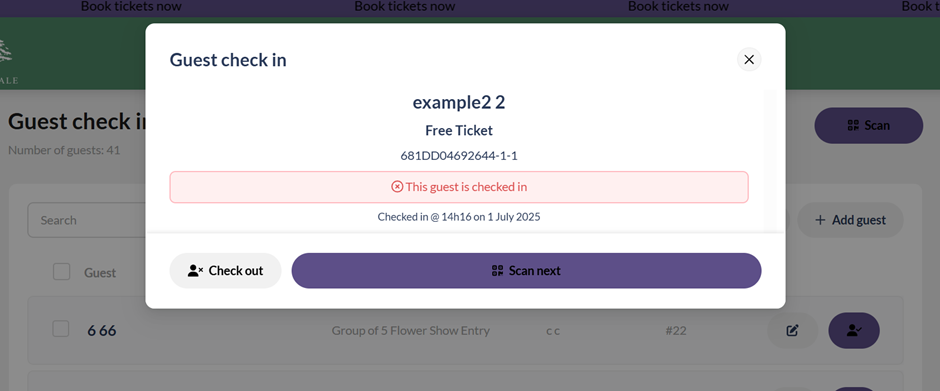
Task: Click the Check out button
Action: 225,270
